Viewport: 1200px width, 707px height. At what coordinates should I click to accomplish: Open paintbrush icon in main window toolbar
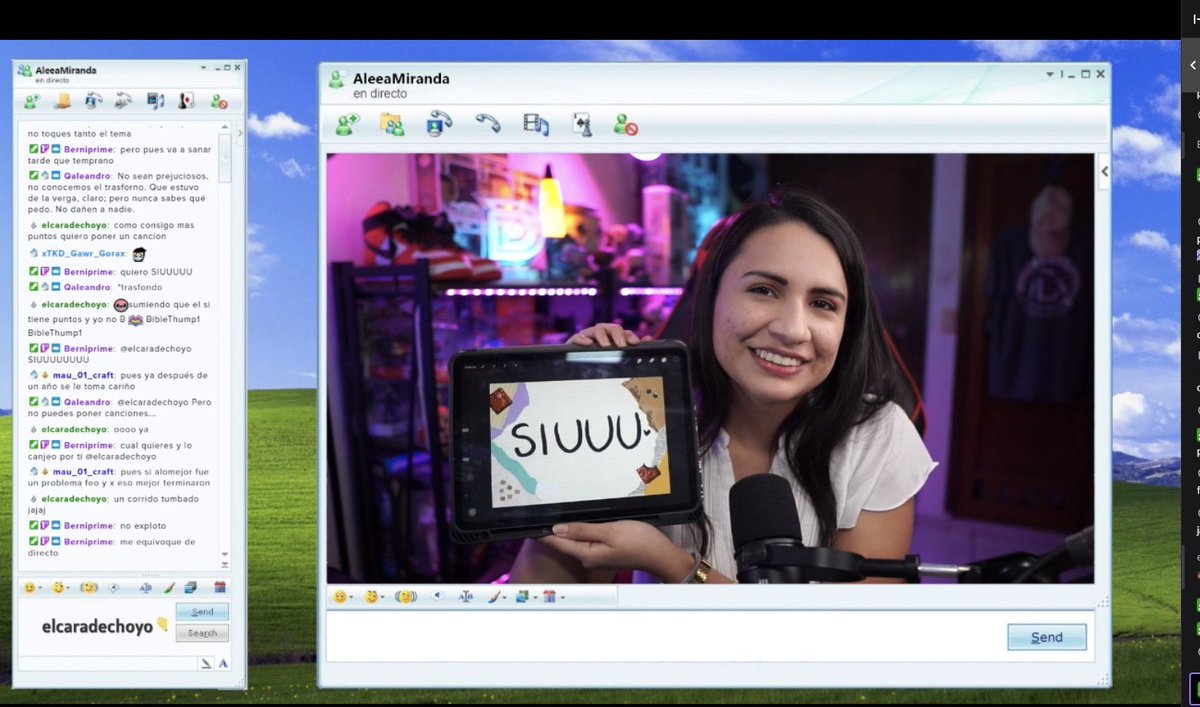click(x=493, y=597)
